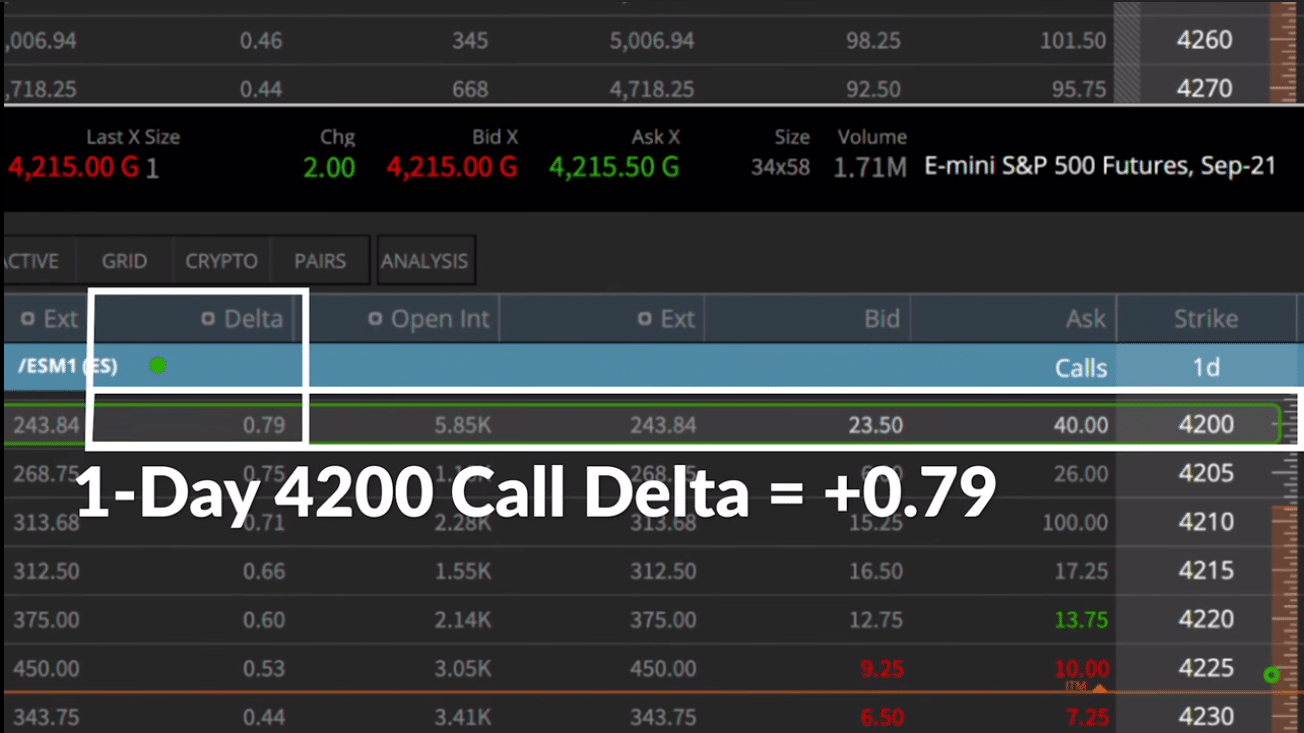Switch to the CRYPTO tab
The width and height of the screenshot is (1304, 733).
click(x=221, y=261)
